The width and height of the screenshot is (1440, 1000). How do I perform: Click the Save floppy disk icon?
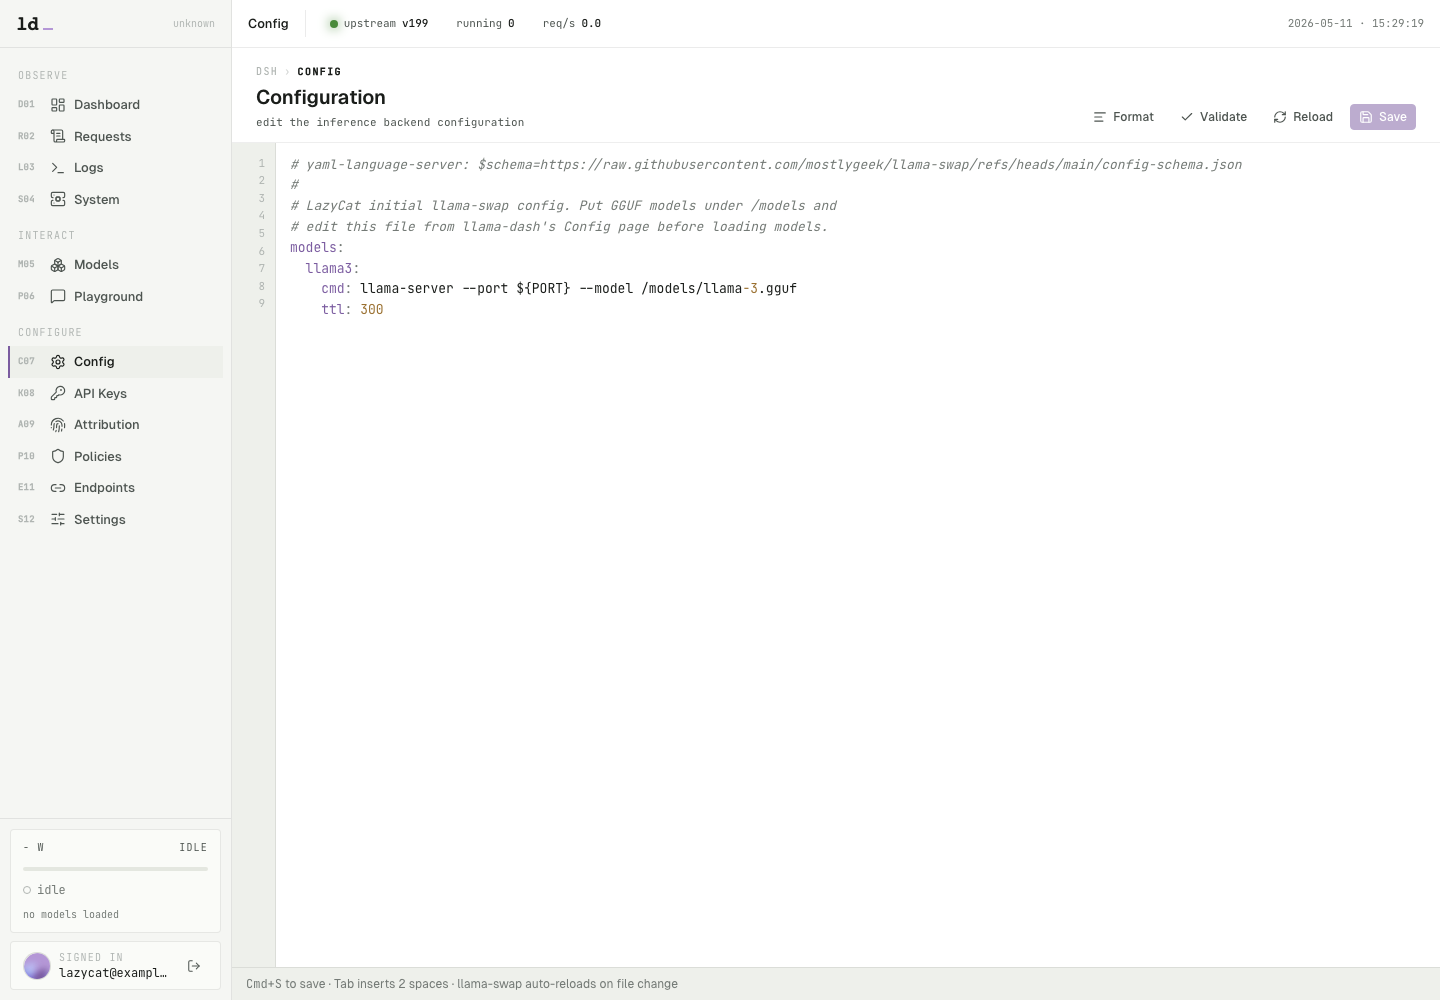click(x=1366, y=117)
